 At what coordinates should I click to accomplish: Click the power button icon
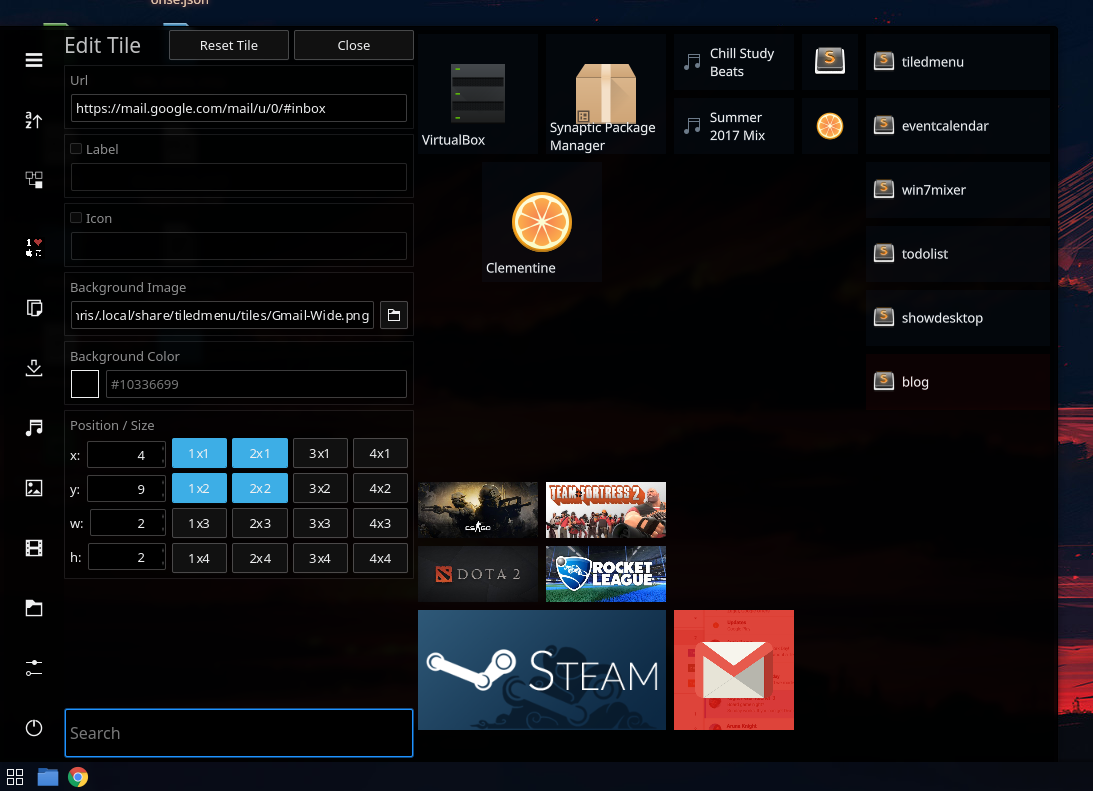click(33, 728)
